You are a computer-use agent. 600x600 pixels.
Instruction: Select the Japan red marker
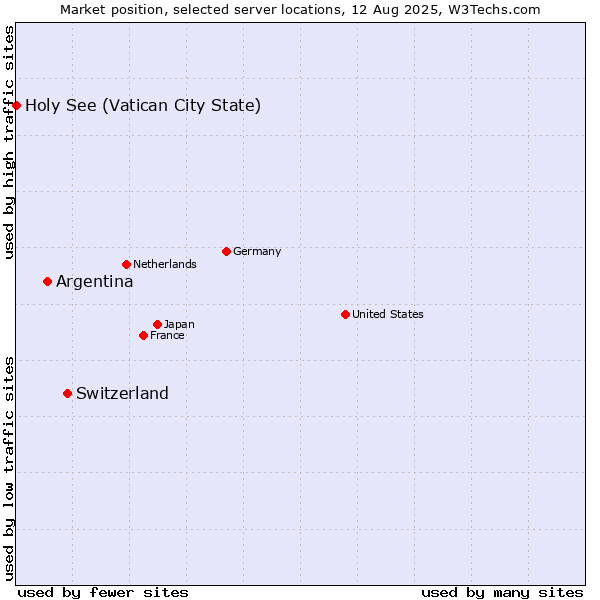(157, 324)
